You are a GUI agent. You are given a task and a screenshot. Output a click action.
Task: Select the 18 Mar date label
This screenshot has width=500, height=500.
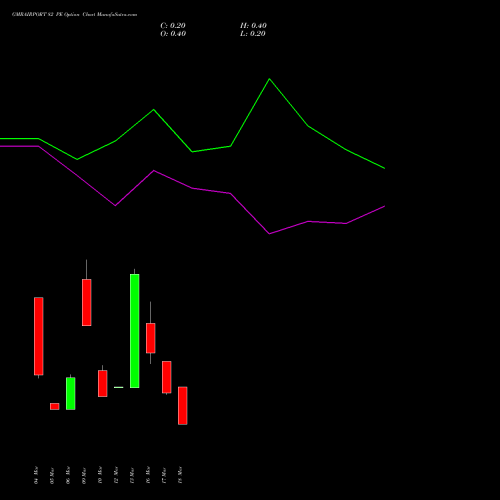[x=180, y=475]
